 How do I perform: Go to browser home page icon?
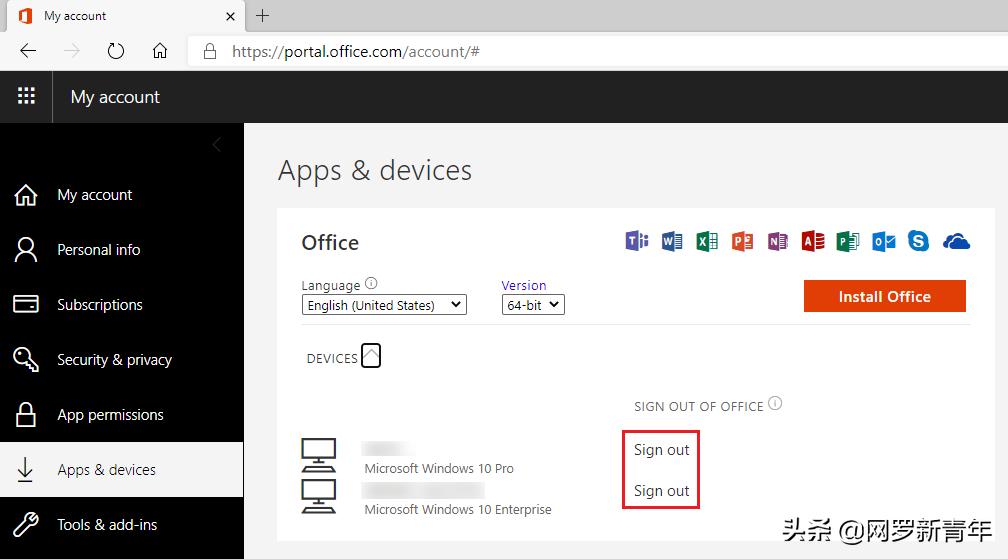tap(160, 51)
